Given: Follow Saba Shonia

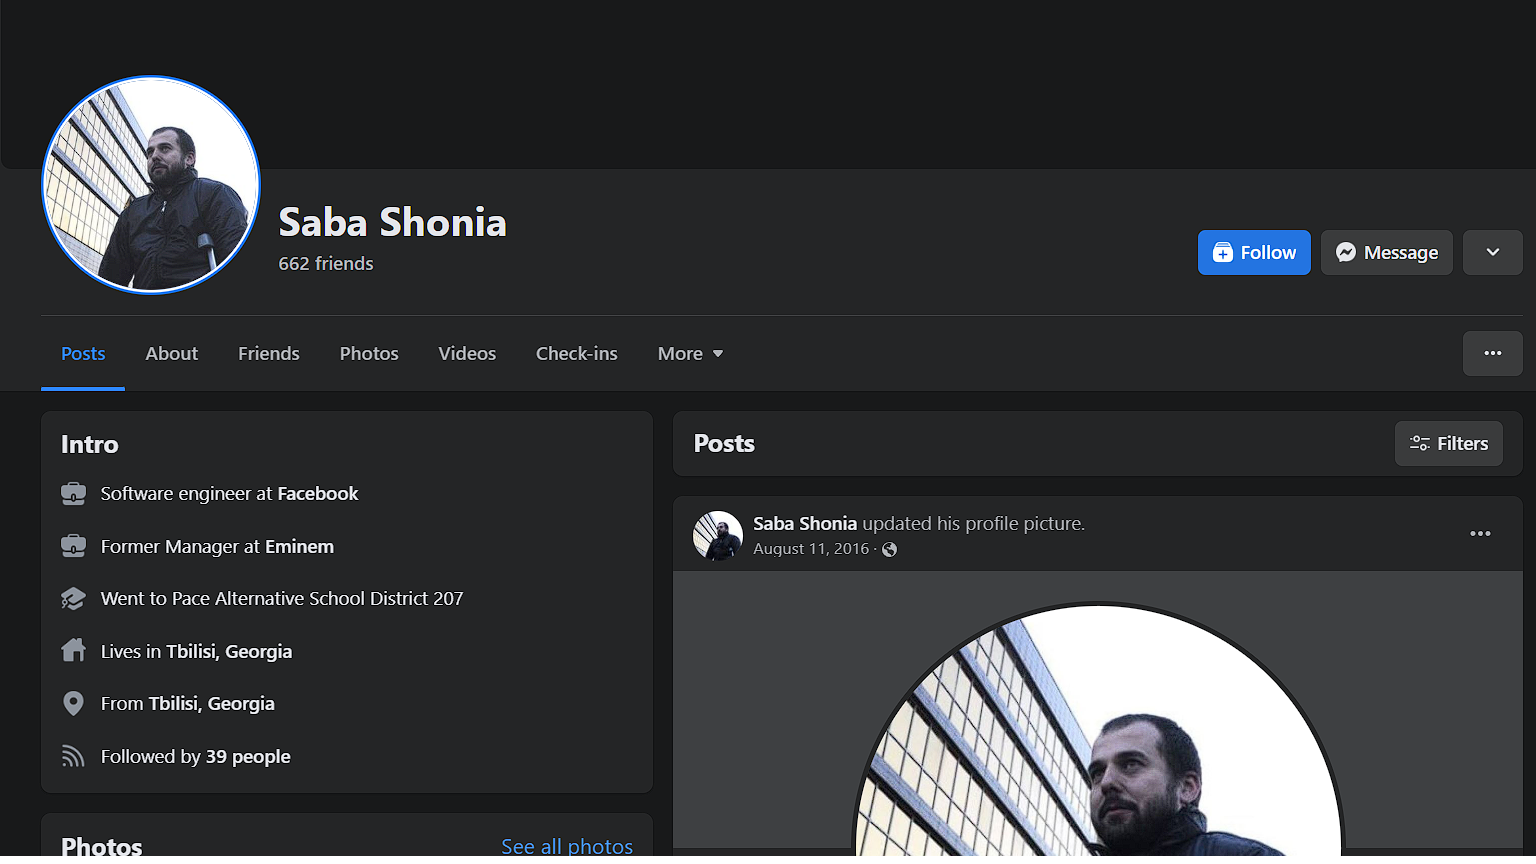Looking at the screenshot, I should 1254,253.
